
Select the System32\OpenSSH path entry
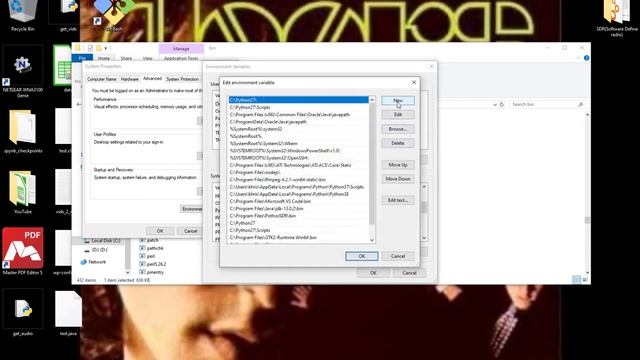[298, 158]
